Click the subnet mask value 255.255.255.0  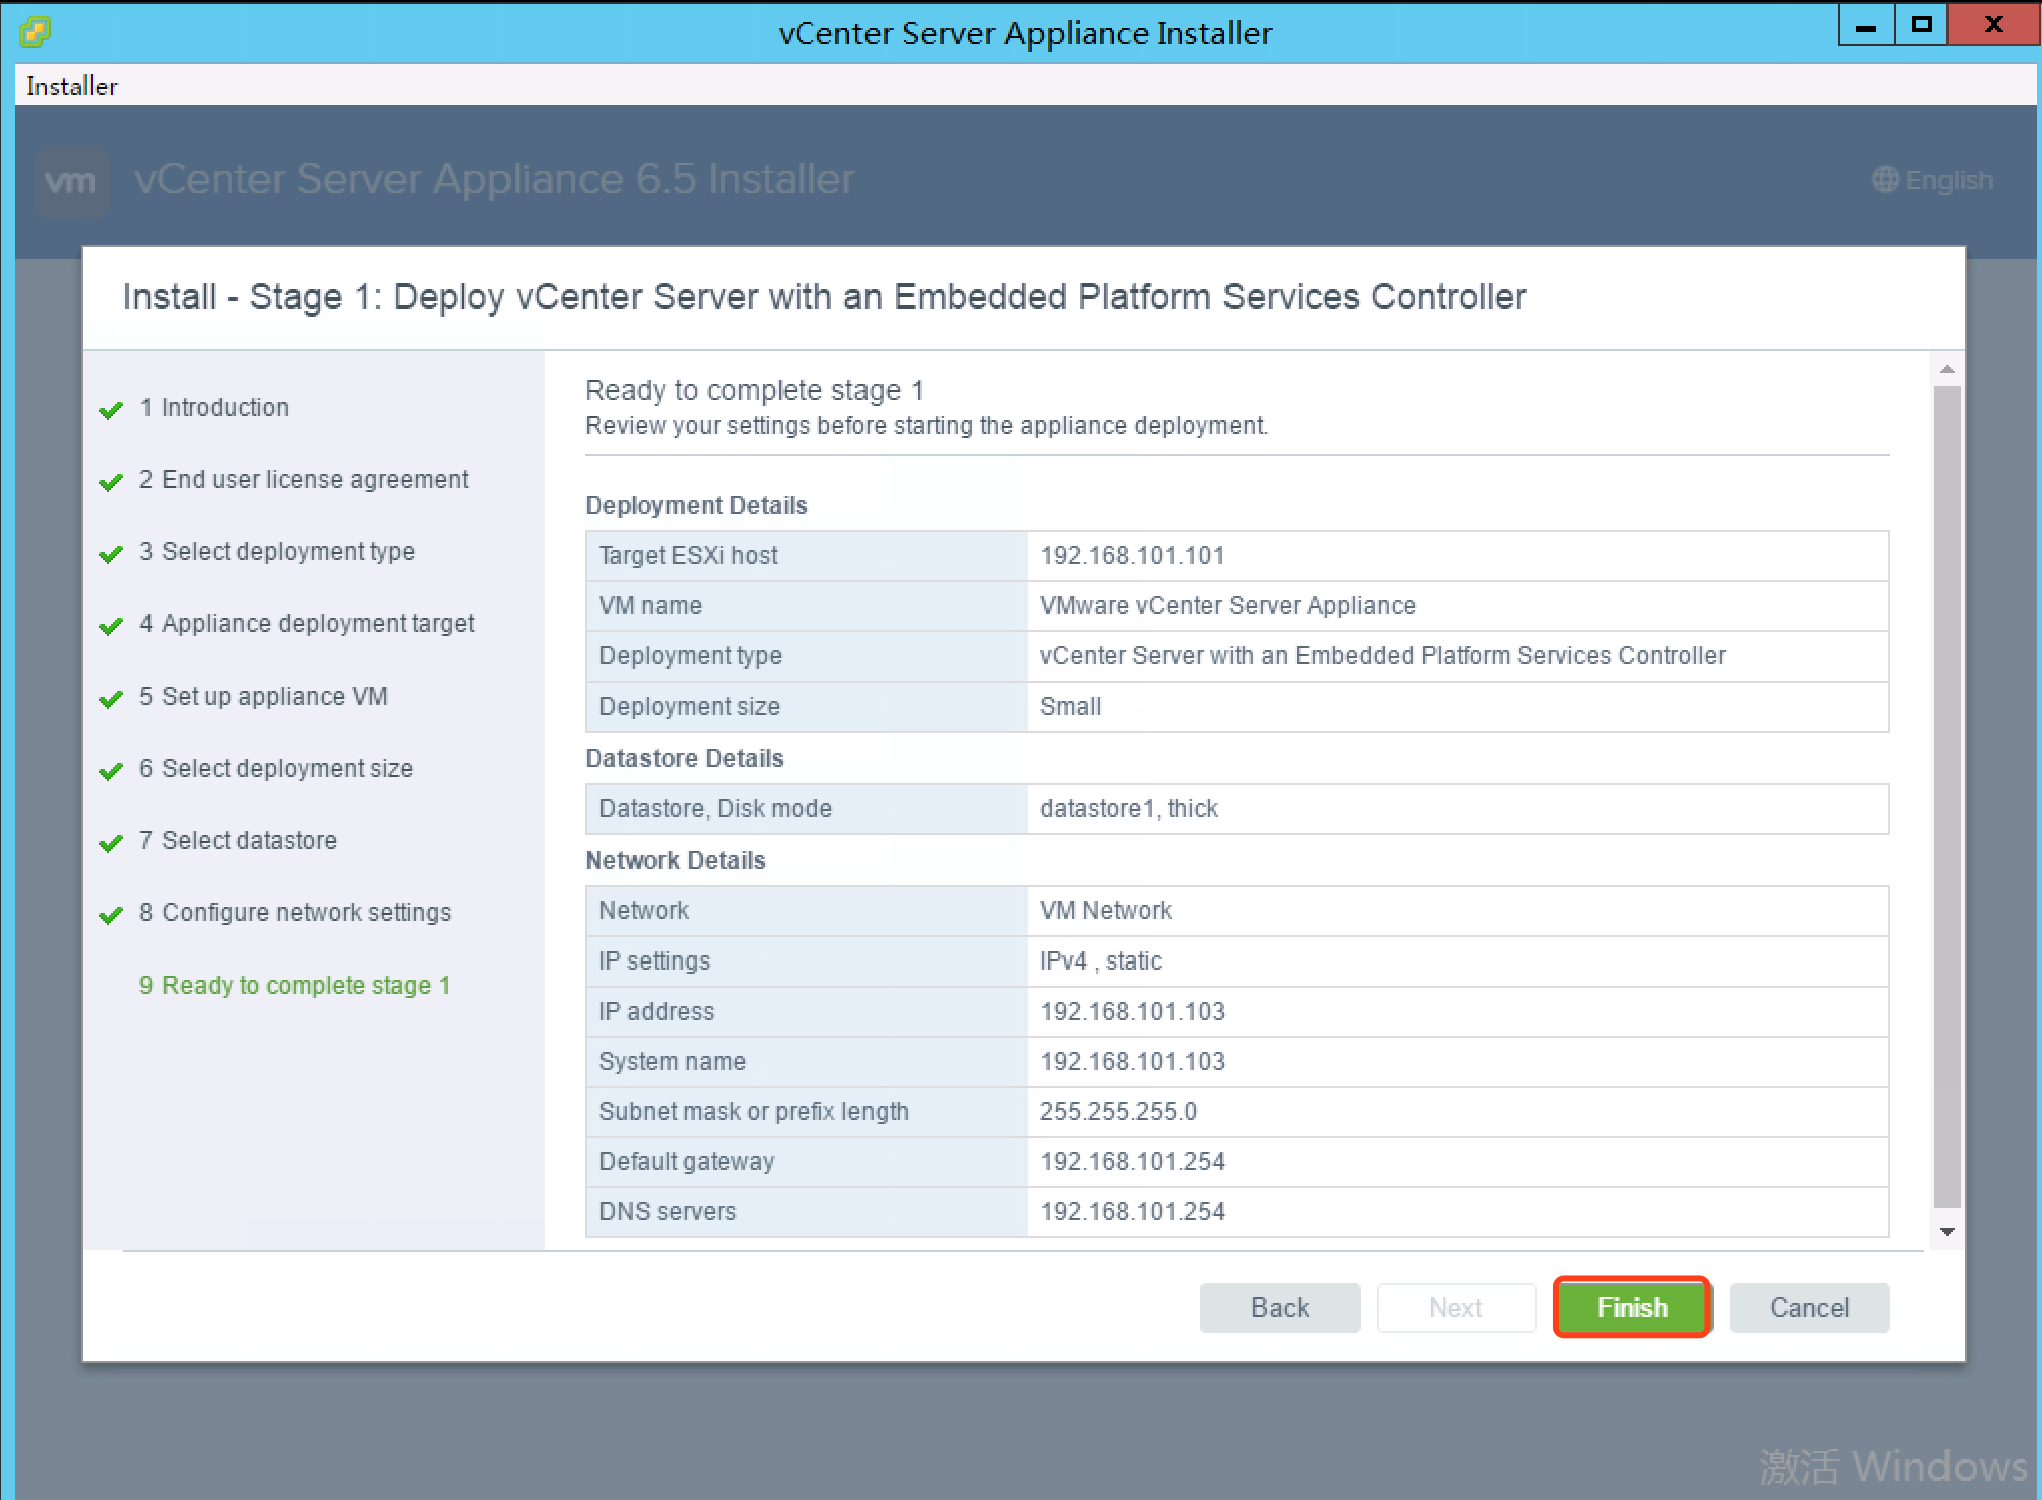1118,1111
